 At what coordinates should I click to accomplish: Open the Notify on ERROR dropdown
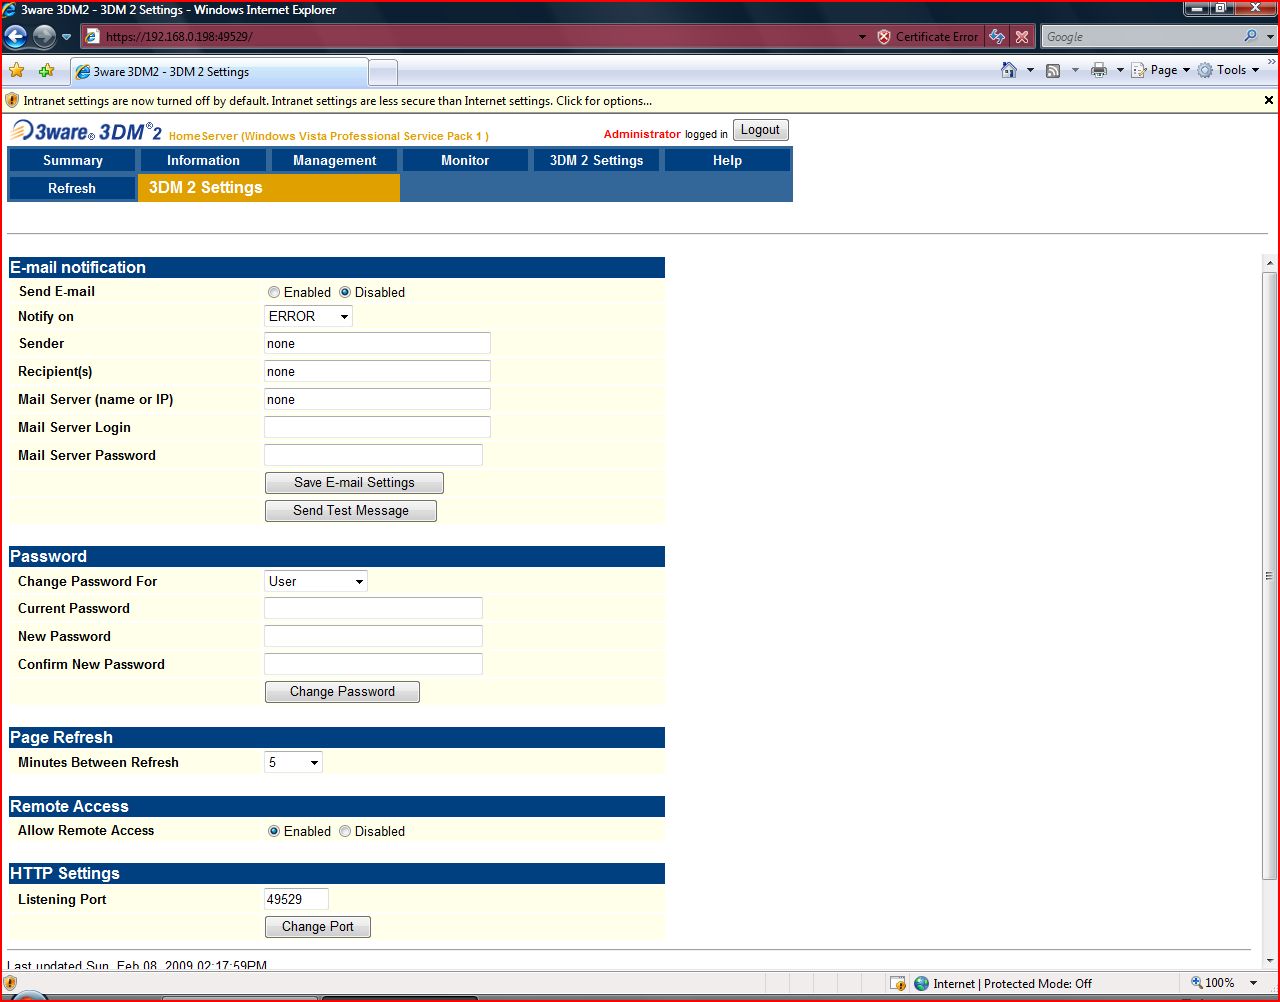click(x=308, y=316)
